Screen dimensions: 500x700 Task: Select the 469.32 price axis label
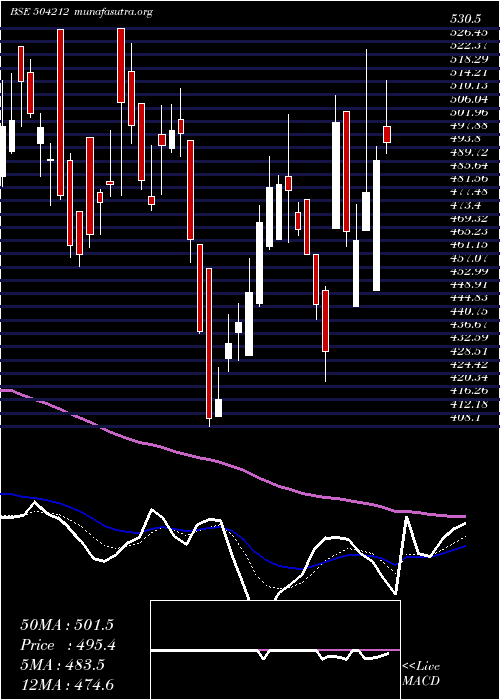(468, 218)
